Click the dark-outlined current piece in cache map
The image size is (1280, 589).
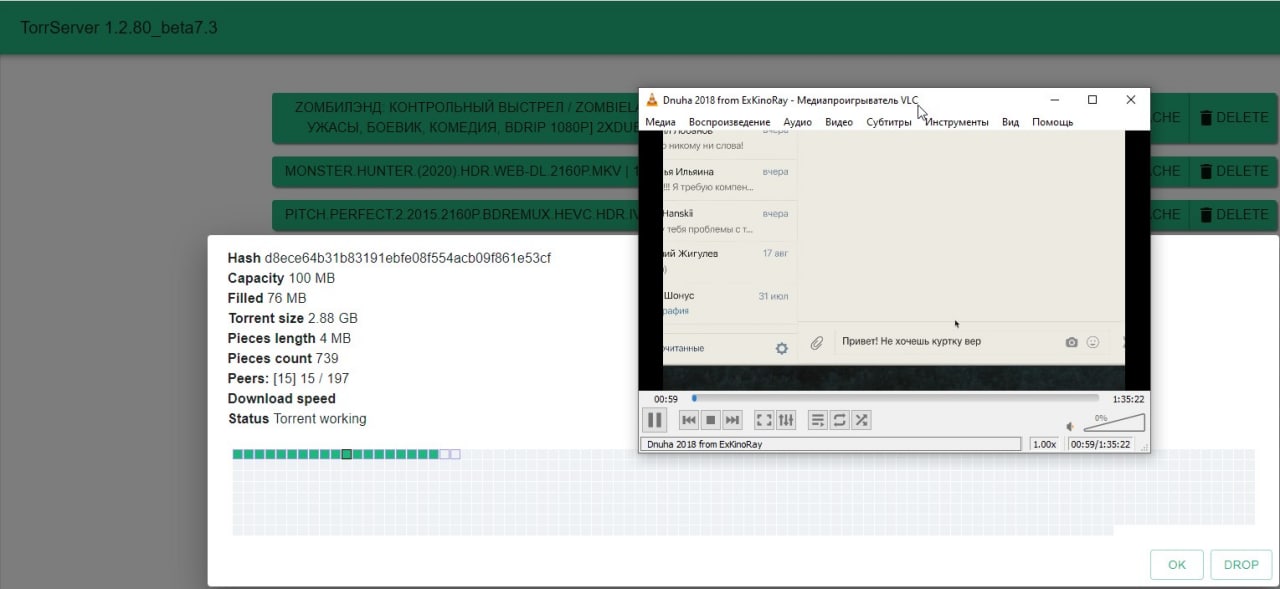[346, 454]
